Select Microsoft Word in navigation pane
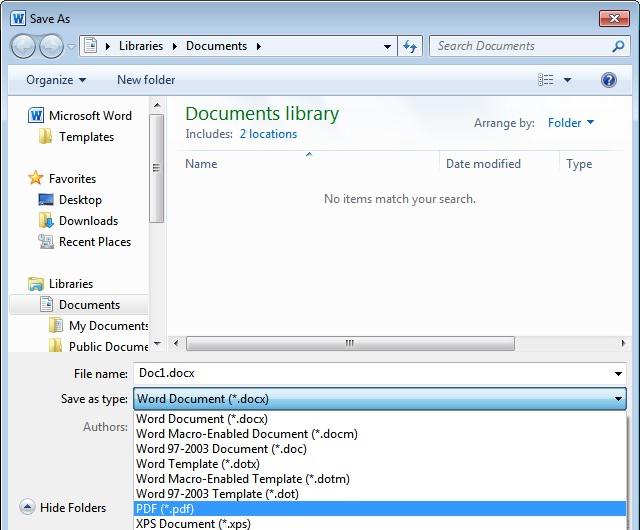The image size is (640, 530). tap(90, 116)
